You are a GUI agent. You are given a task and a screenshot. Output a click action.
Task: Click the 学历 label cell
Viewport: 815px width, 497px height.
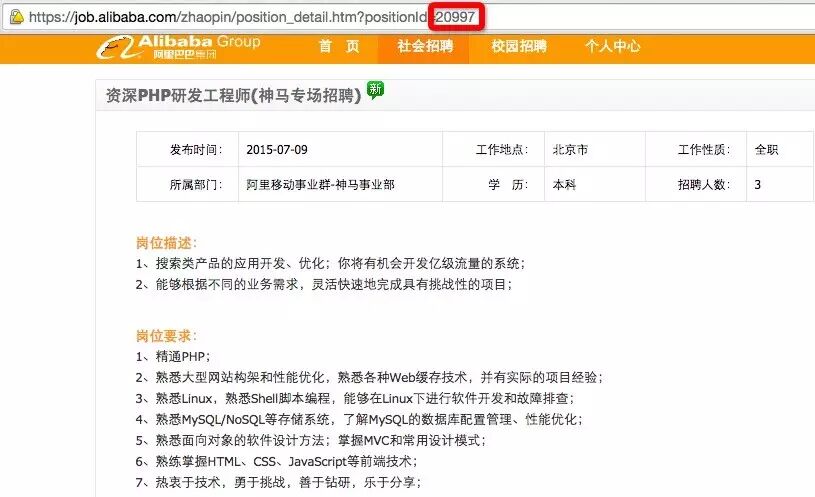coord(493,184)
